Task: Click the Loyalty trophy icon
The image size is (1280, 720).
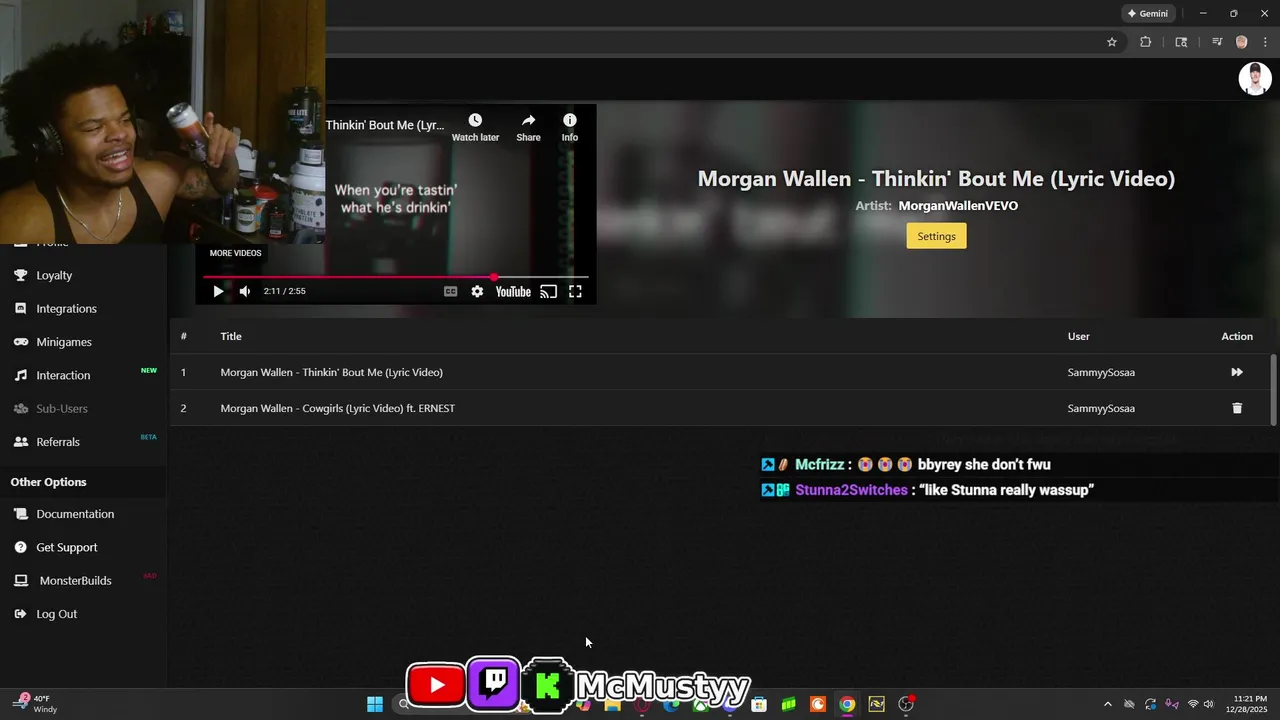Action: point(20,275)
